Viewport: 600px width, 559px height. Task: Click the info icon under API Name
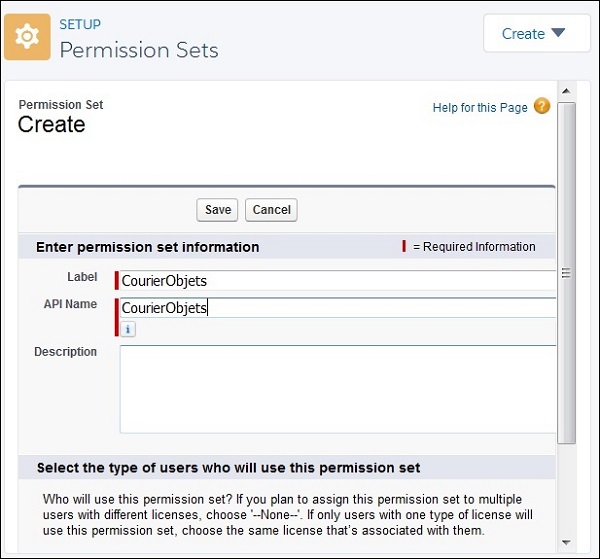tap(128, 329)
